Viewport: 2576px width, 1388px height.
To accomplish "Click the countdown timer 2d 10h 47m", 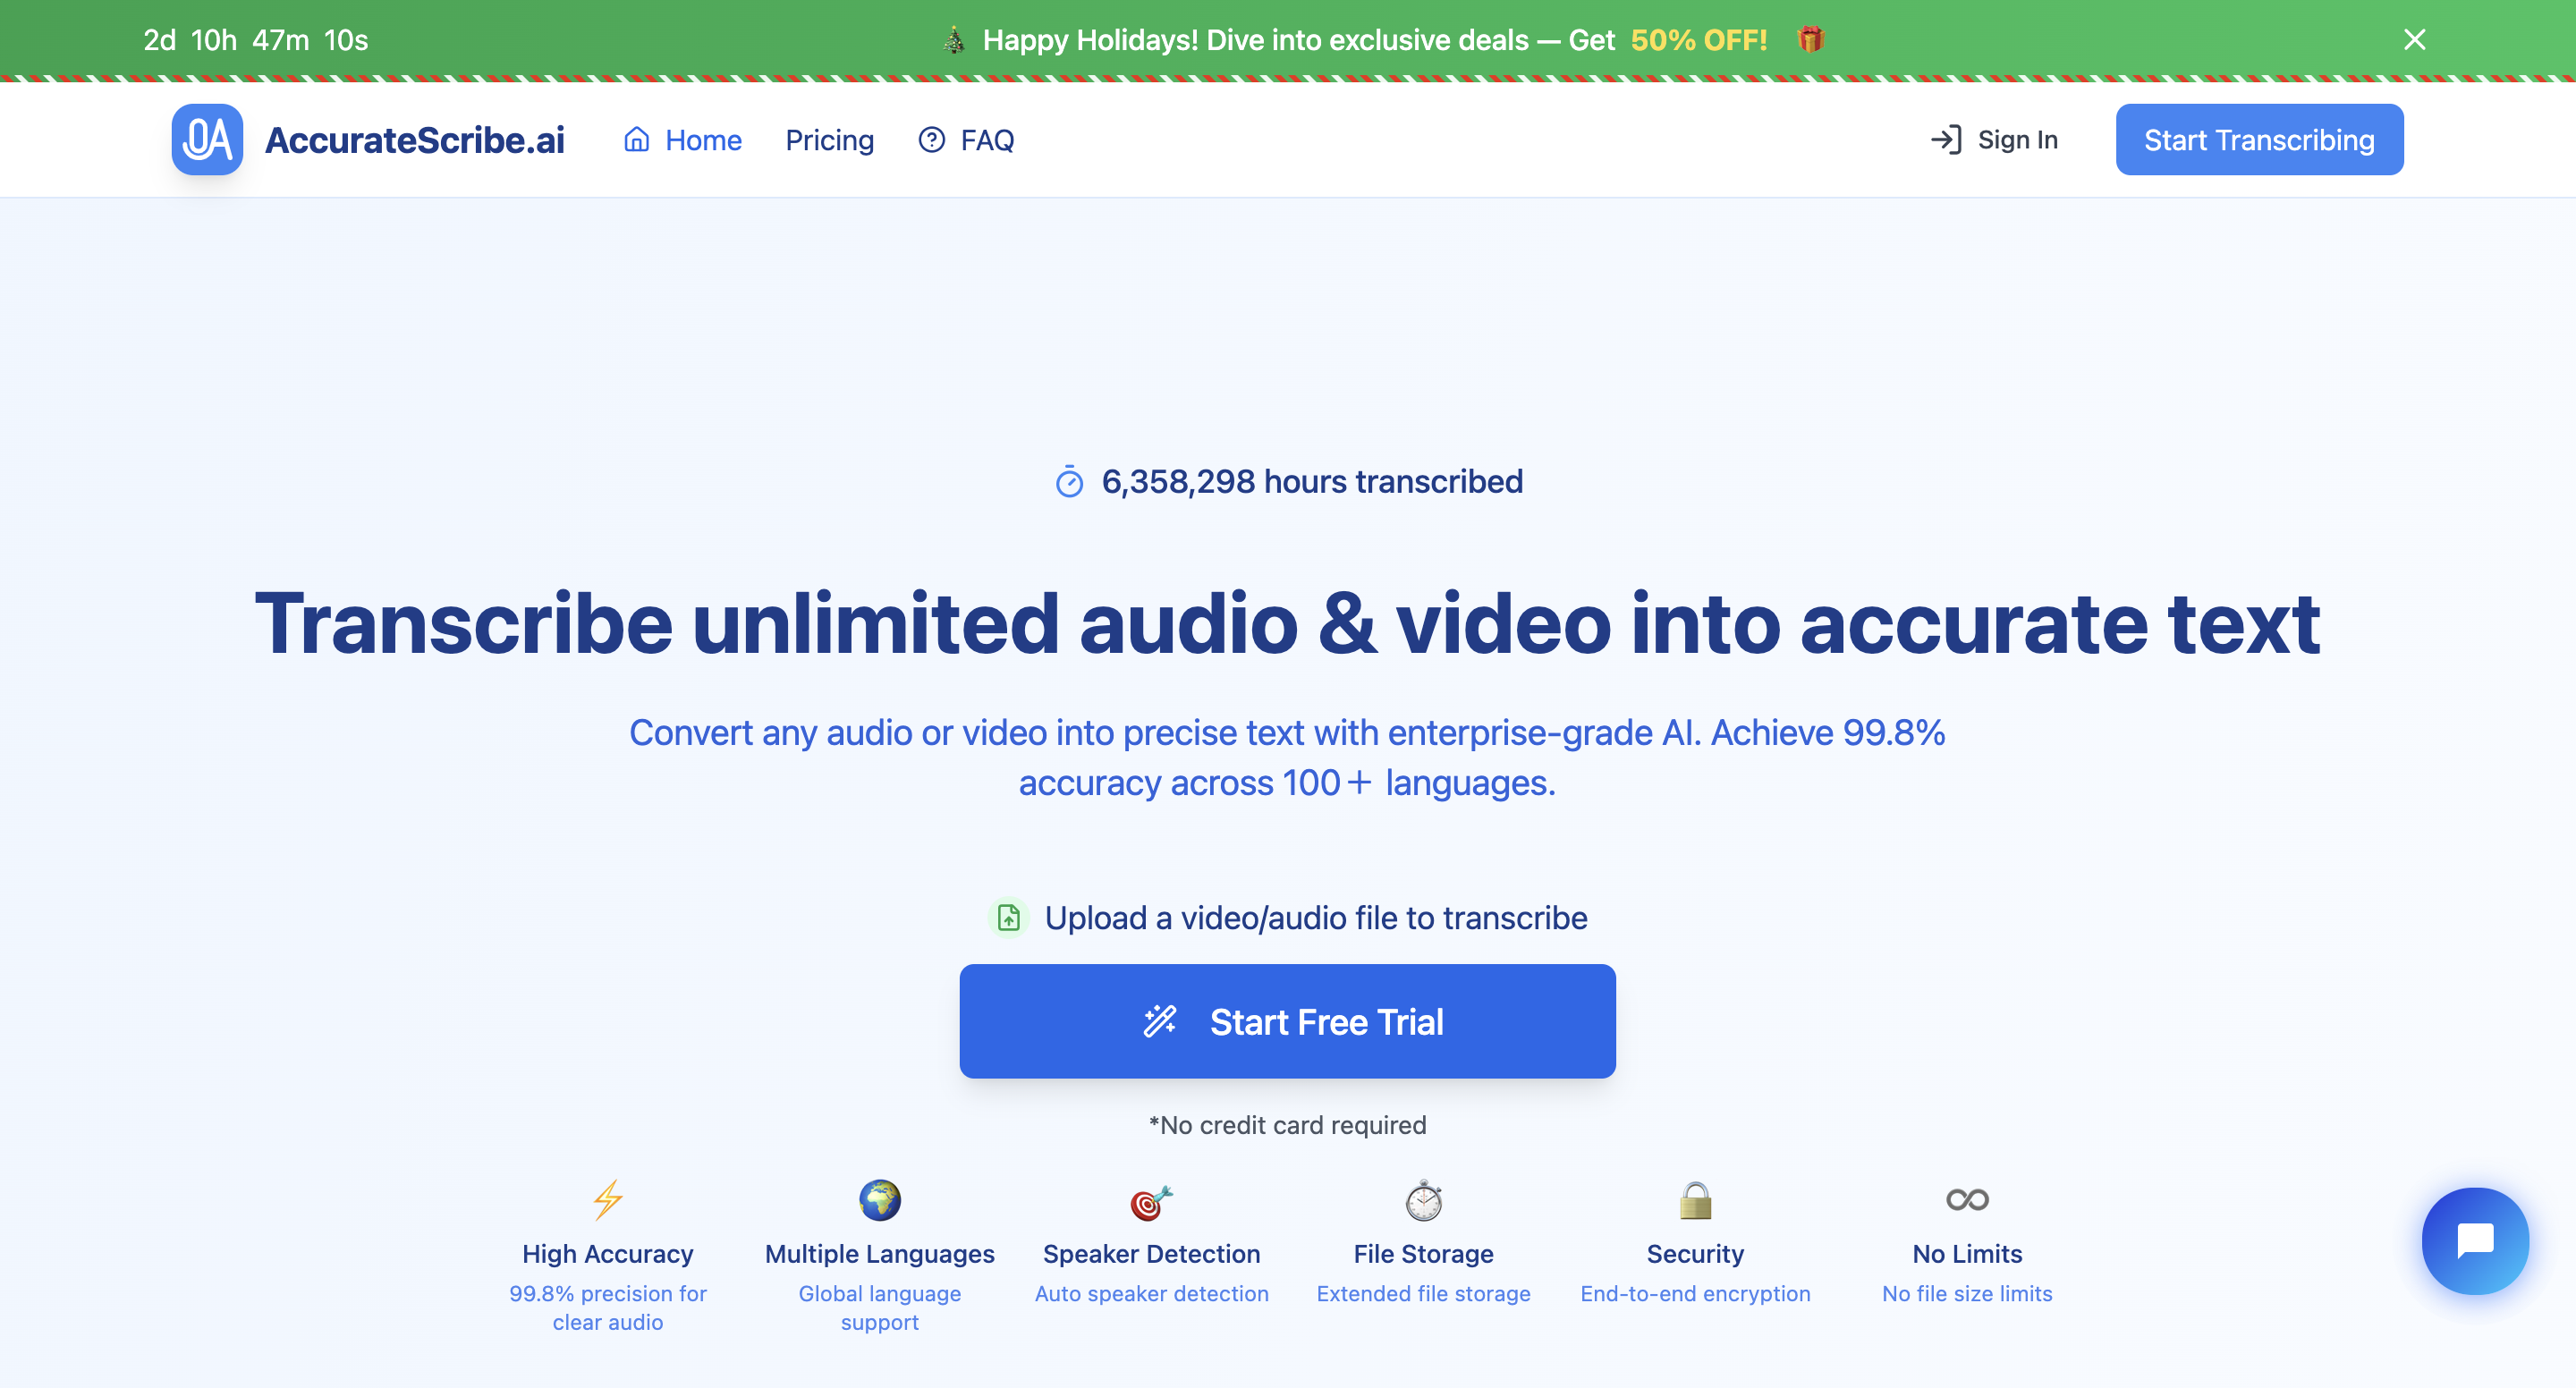I will [x=255, y=40].
